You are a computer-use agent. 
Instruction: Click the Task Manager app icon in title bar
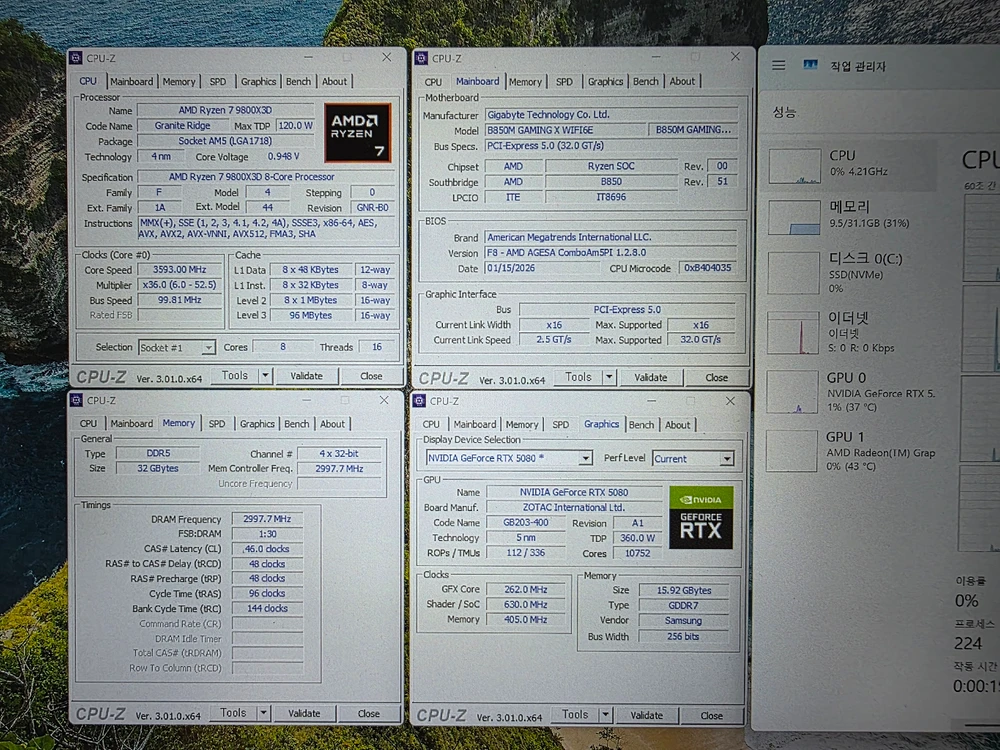pos(810,65)
